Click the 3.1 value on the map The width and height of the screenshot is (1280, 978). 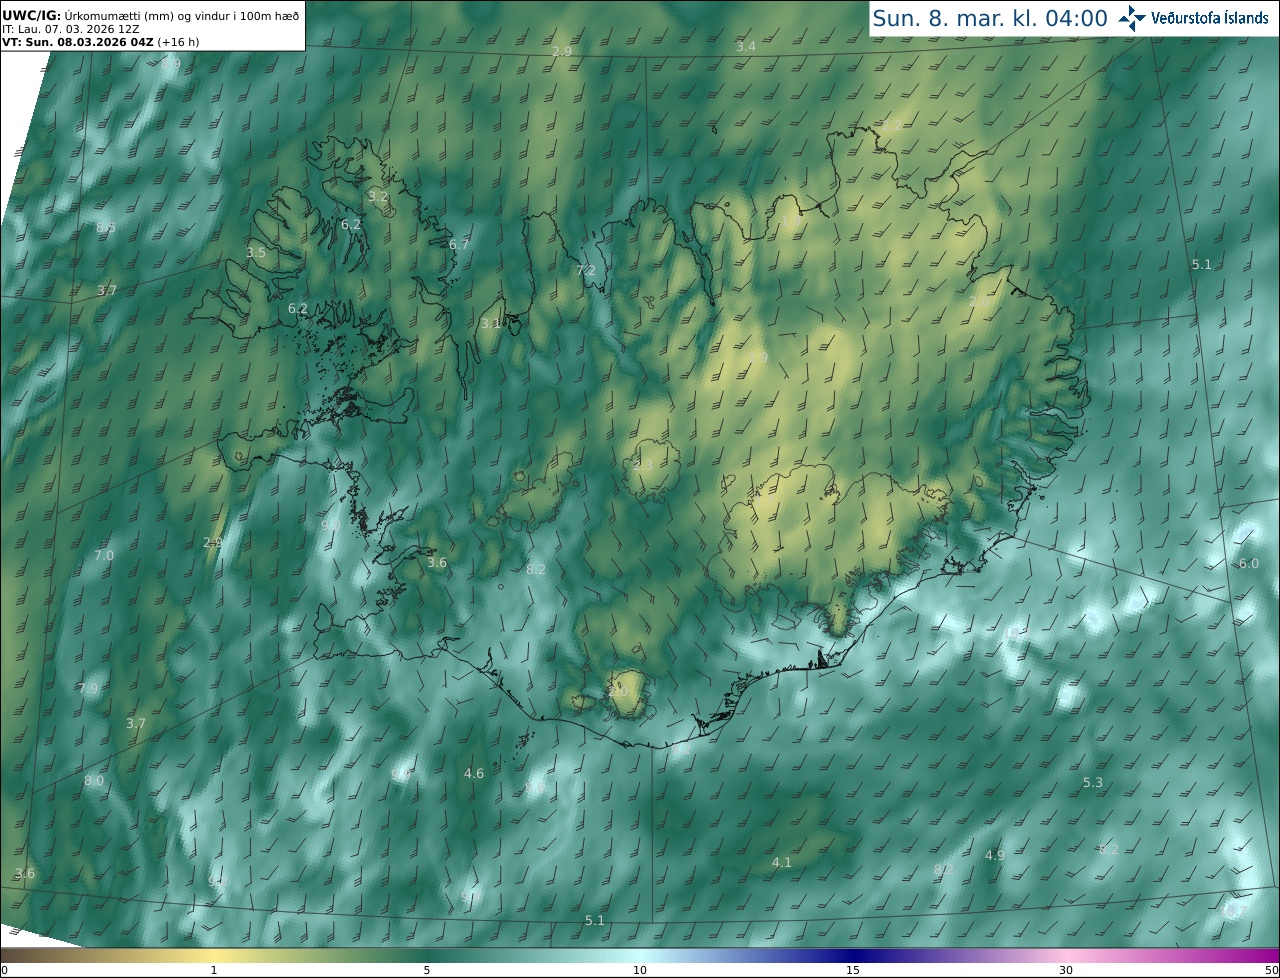tap(490, 323)
